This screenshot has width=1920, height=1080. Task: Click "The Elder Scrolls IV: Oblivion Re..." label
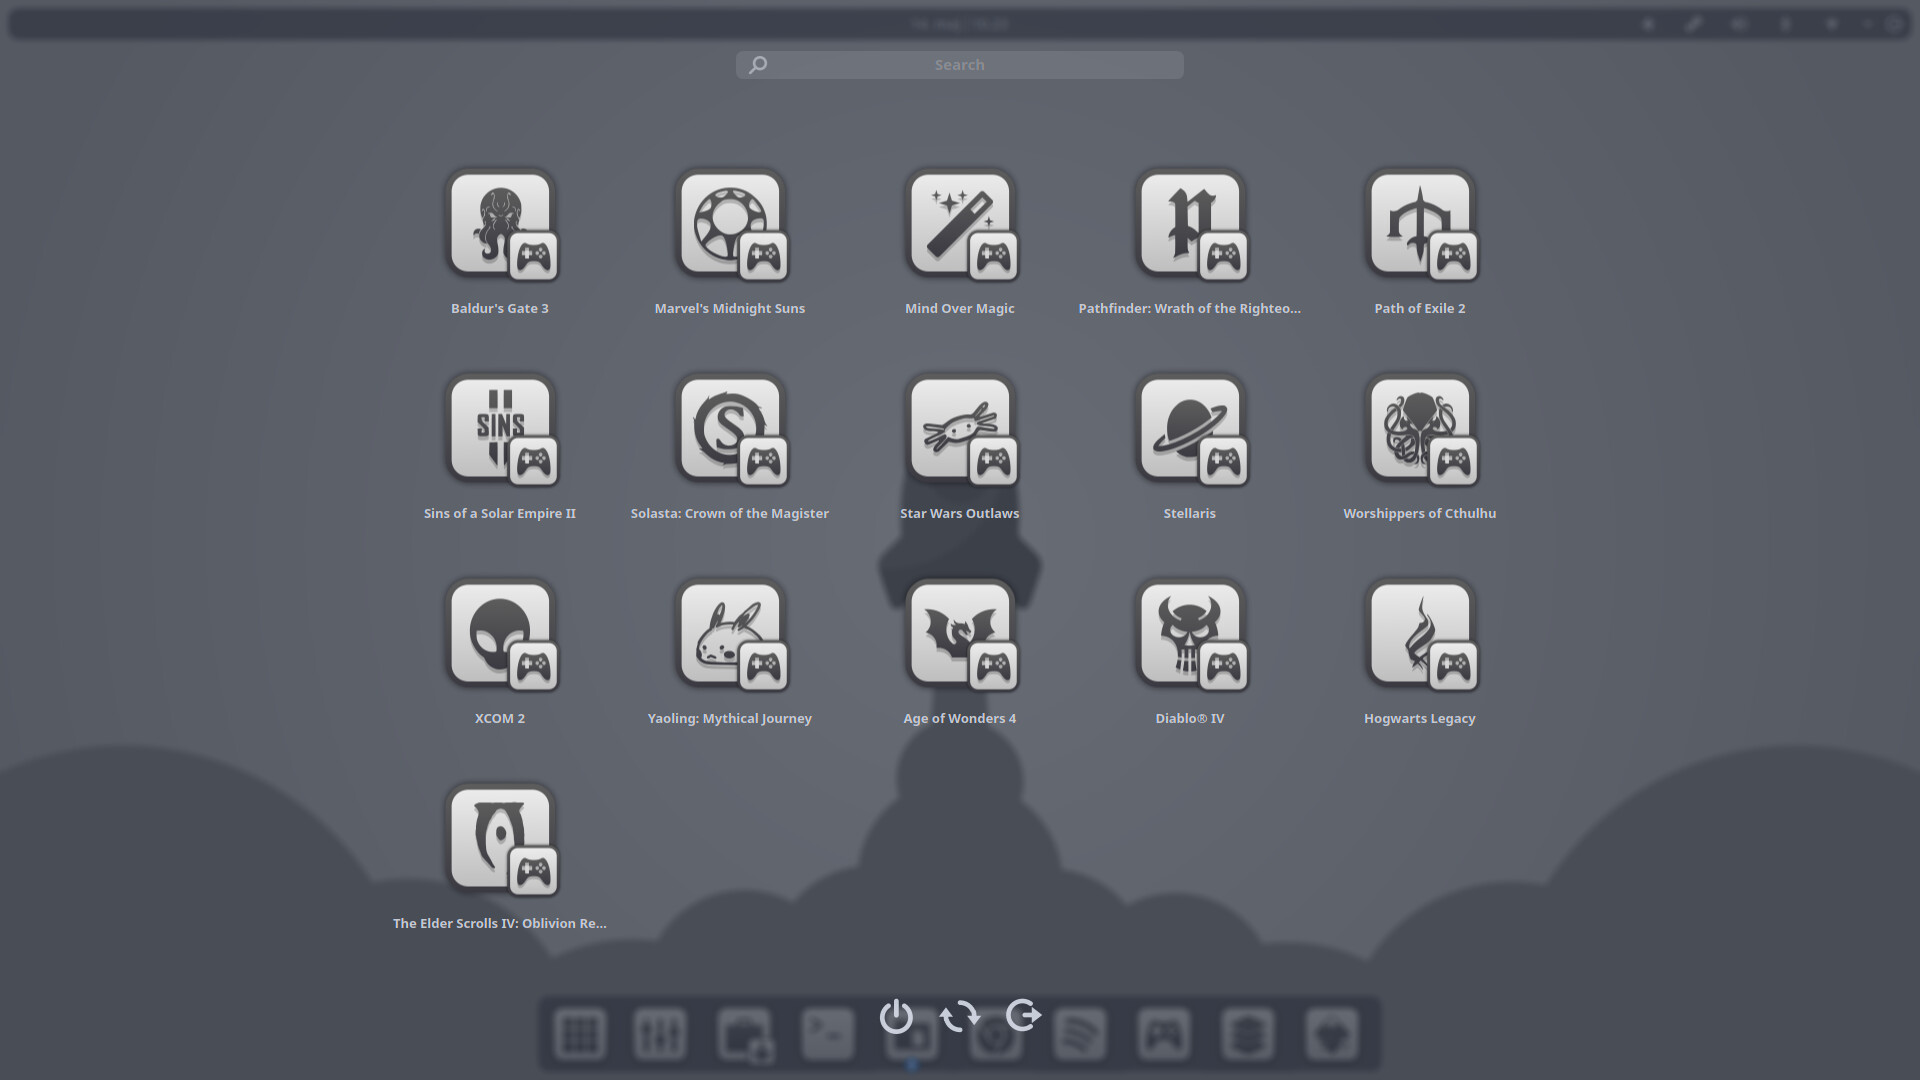tap(500, 923)
